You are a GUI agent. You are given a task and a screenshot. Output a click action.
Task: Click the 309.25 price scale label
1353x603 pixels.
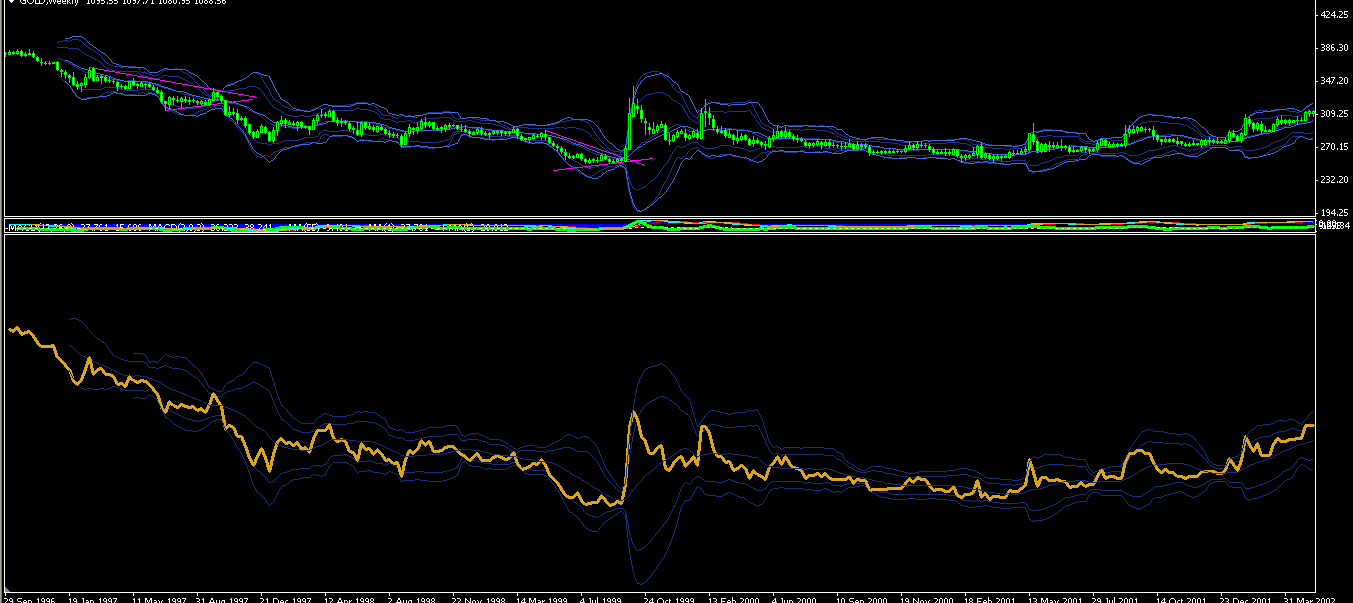click(x=1334, y=113)
